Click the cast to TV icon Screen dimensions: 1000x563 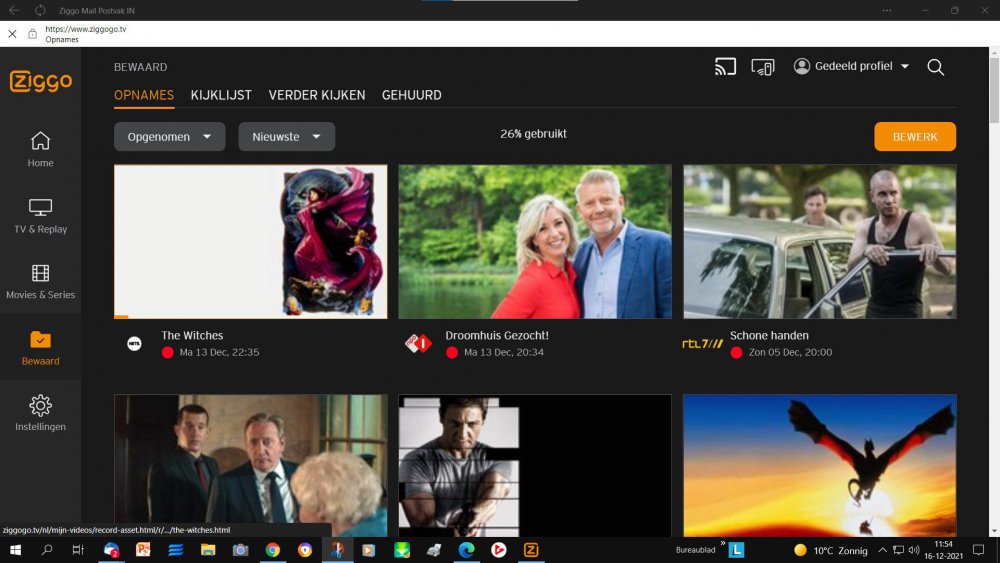(x=725, y=67)
